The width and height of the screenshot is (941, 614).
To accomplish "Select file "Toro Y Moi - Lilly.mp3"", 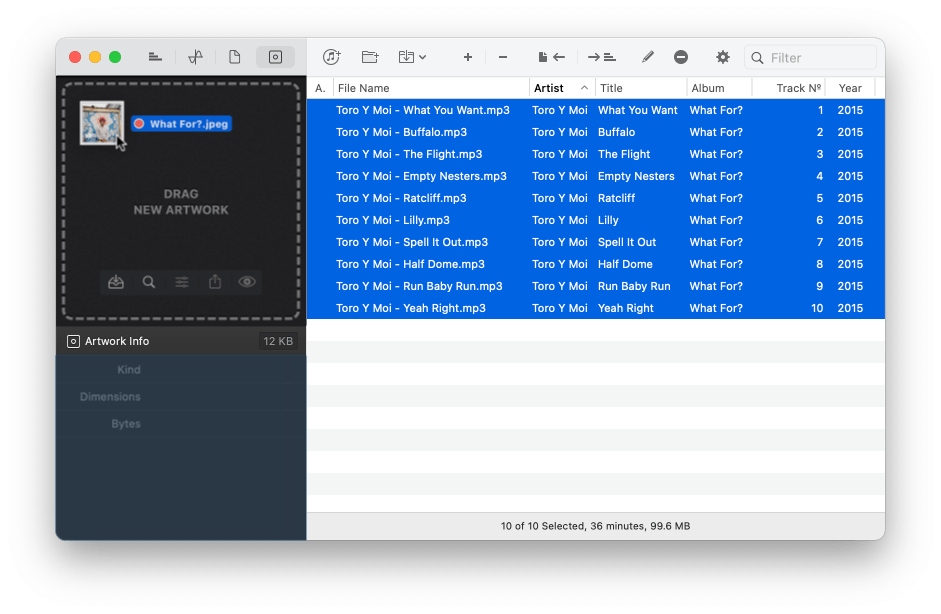I will click(392, 220).
